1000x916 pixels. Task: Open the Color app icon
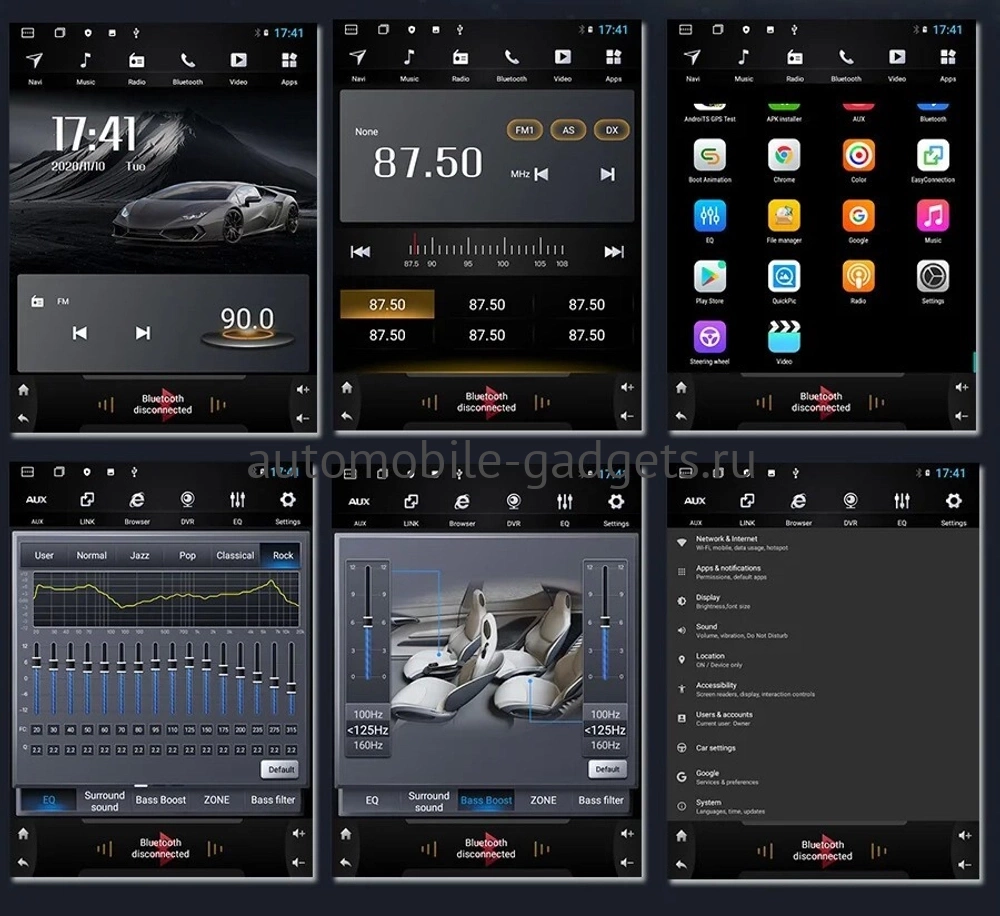pyautogui.click(x=858, y=156)
